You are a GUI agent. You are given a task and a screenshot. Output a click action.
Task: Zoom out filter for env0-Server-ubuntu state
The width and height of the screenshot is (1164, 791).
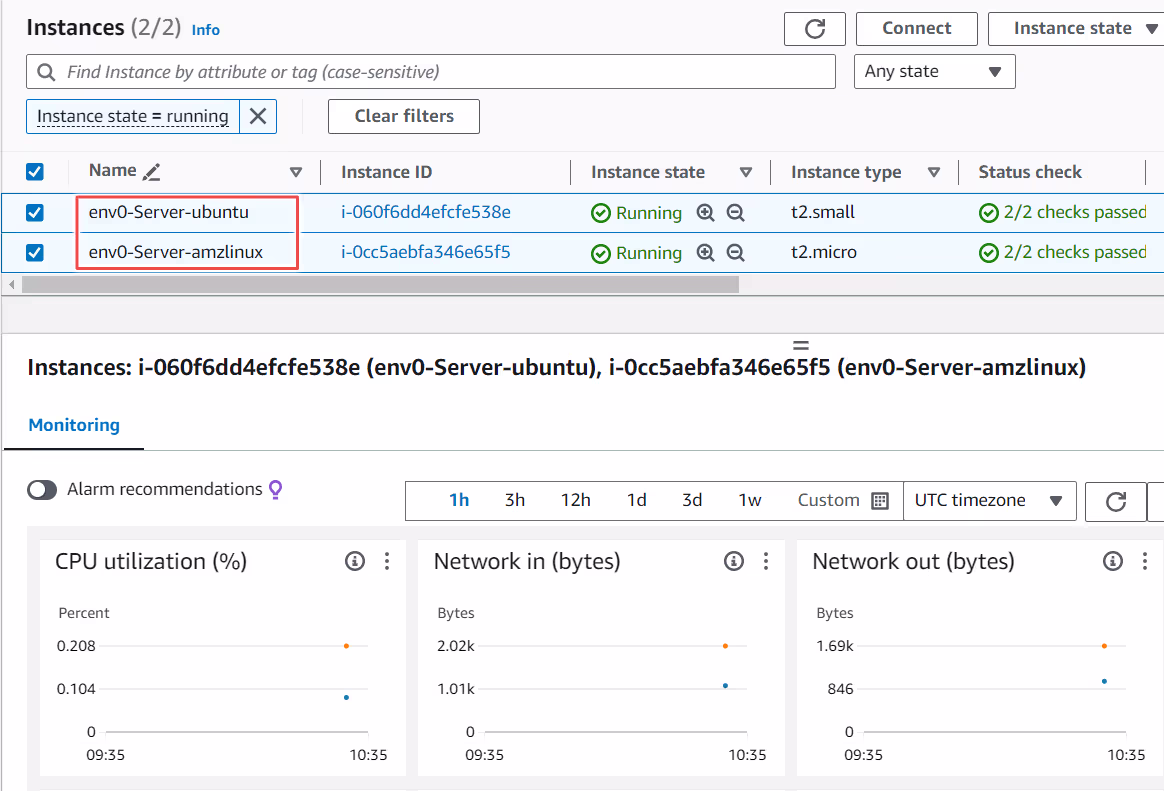[735, 213]
